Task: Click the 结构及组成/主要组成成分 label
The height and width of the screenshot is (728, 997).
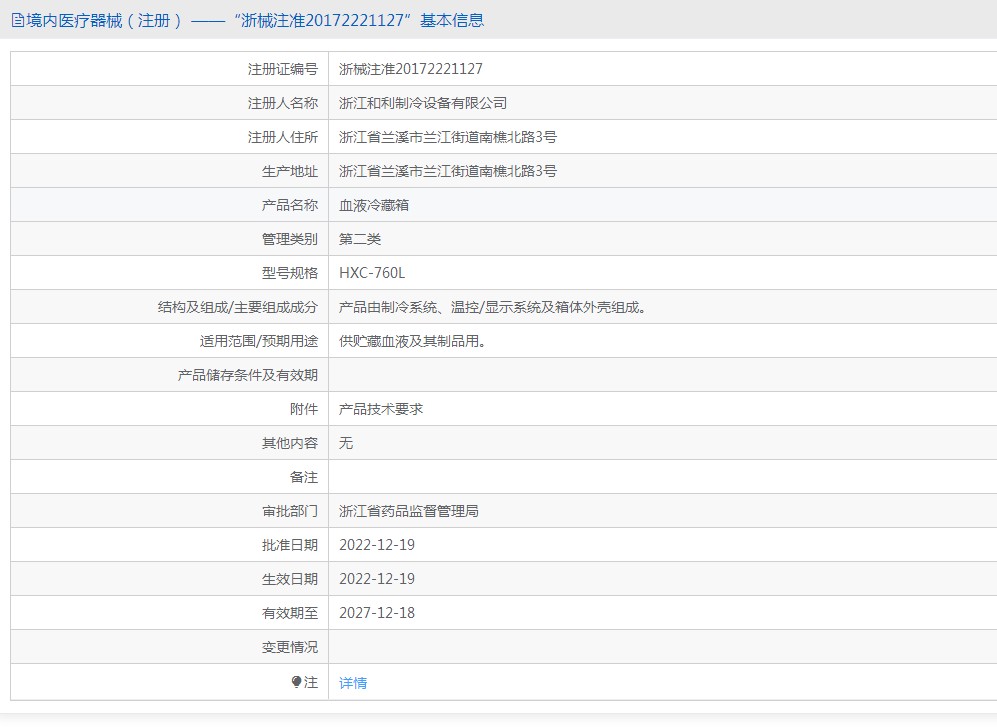Action: [238, 307]
